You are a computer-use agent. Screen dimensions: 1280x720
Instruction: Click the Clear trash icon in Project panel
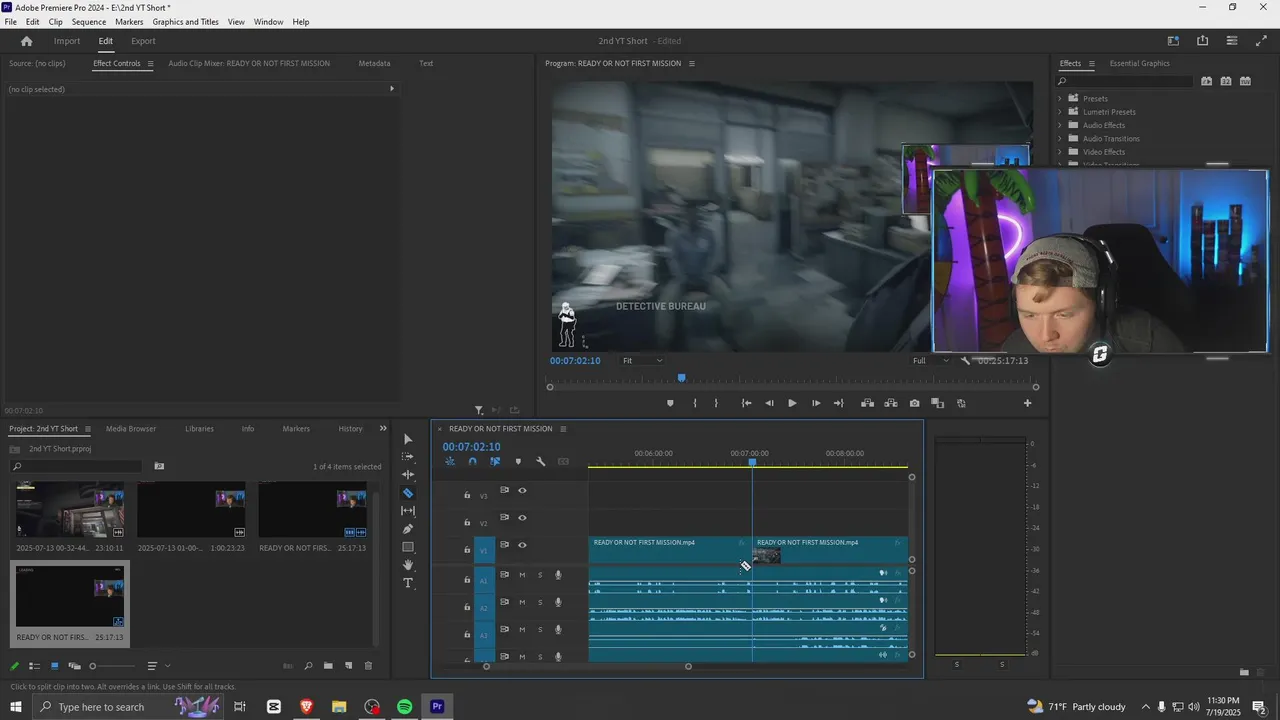pos(368,666)
